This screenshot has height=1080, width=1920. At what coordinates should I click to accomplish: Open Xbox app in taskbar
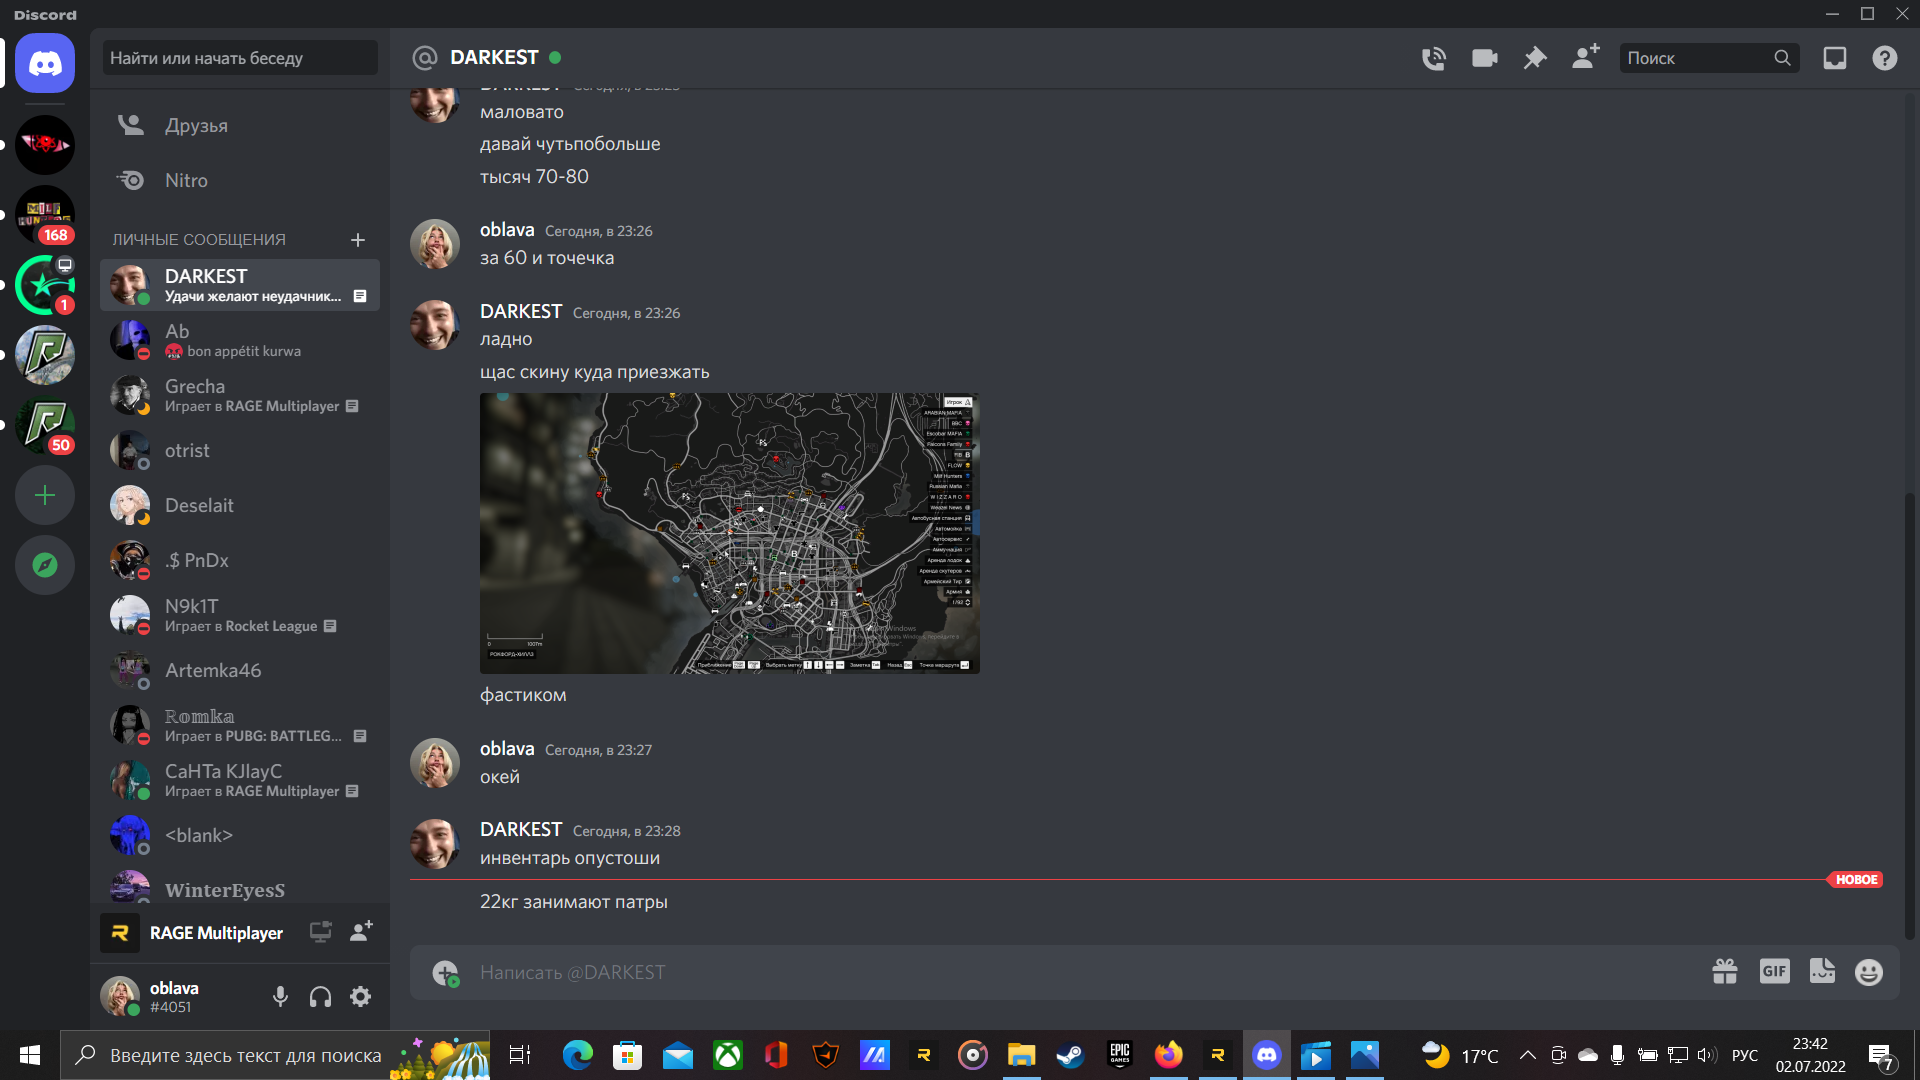click(x=728, y=1055)
